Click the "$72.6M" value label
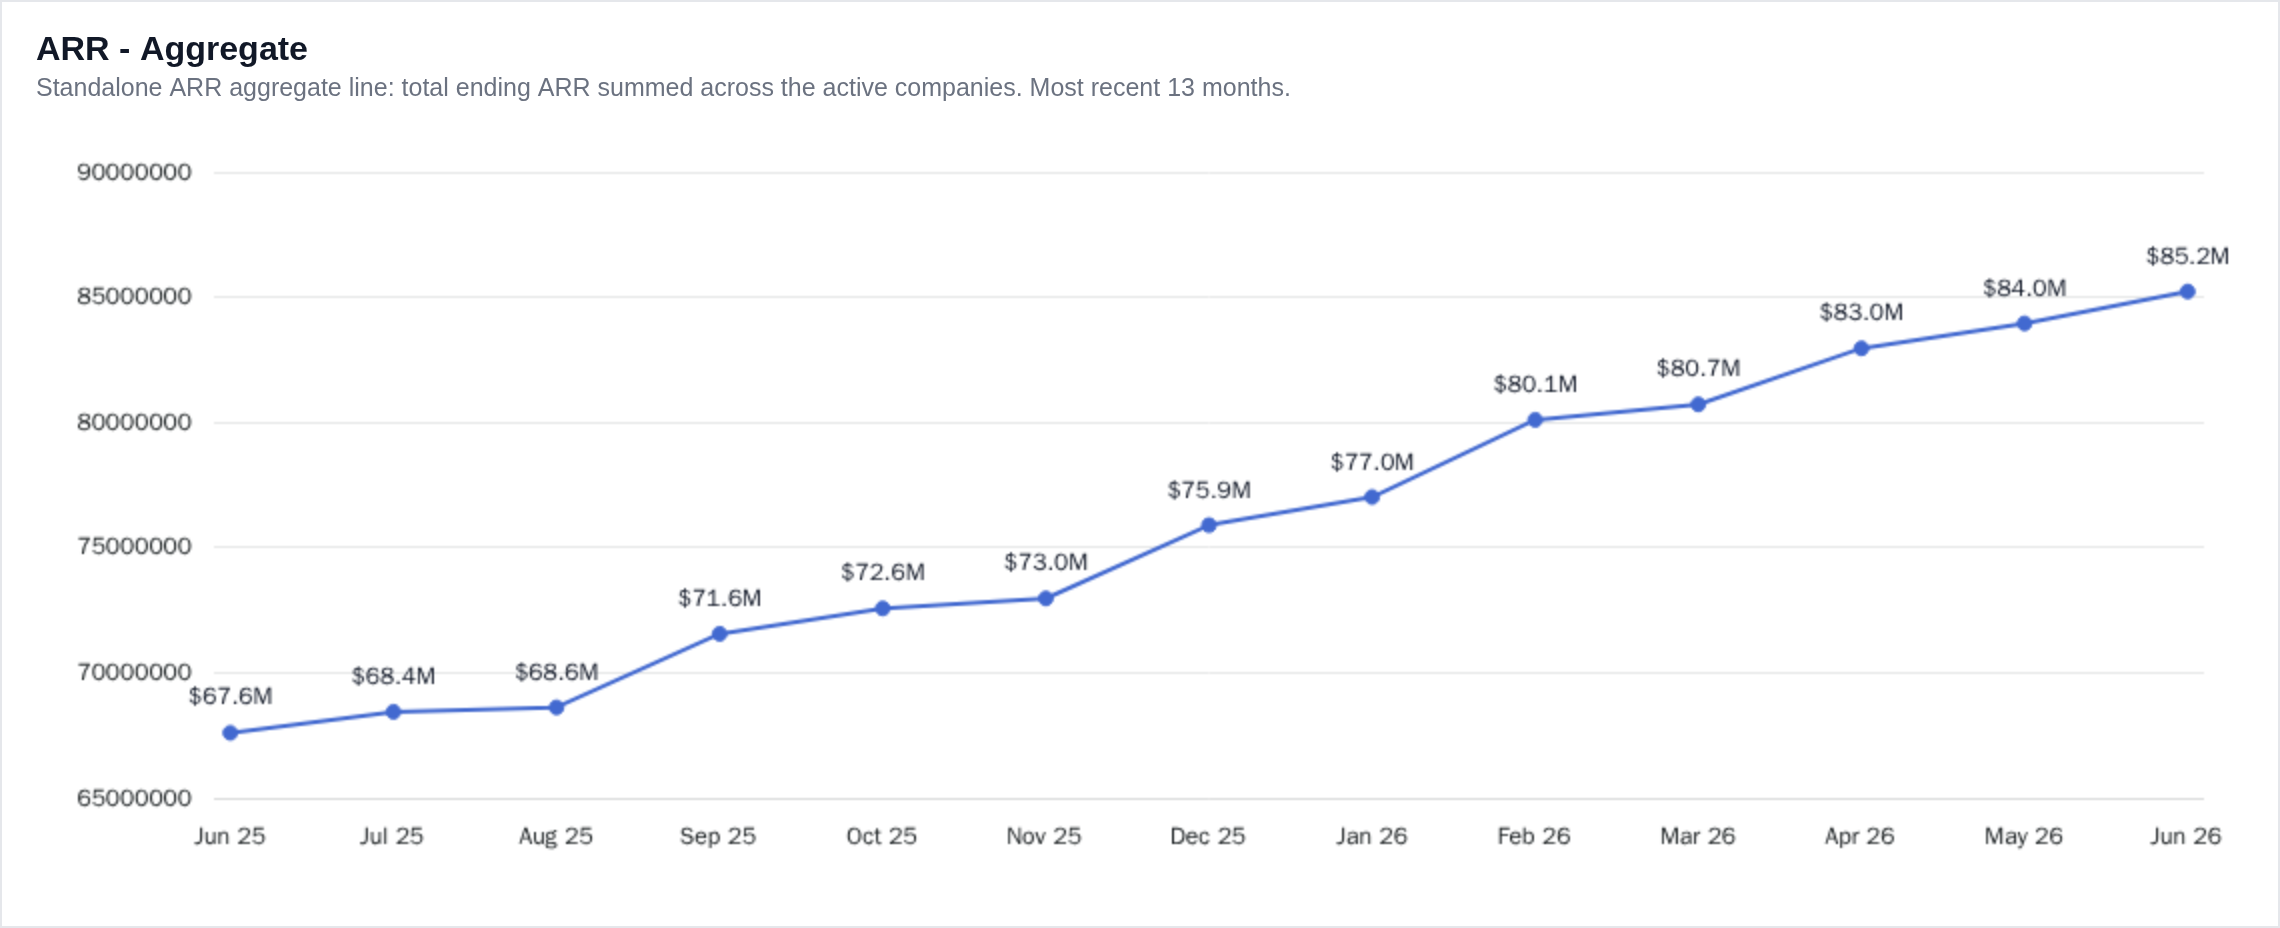 point(882,572)
